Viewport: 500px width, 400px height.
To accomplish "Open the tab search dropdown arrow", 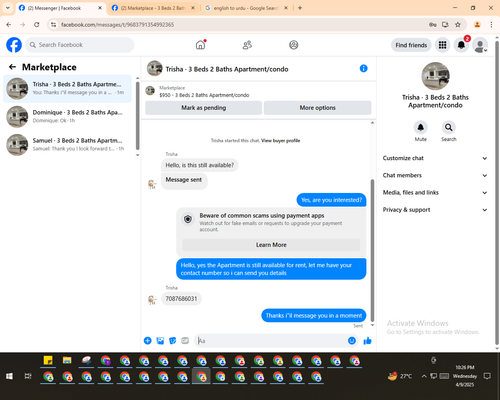I will pos(8,8).
